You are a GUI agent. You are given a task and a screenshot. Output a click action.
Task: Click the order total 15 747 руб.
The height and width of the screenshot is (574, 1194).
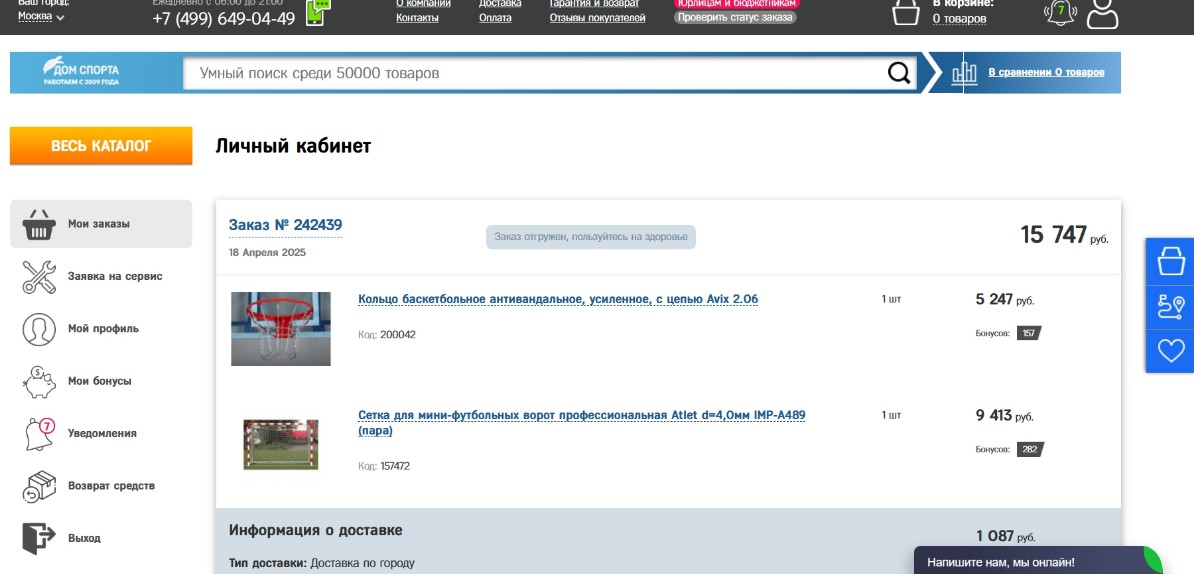(x=1065, y=235)
